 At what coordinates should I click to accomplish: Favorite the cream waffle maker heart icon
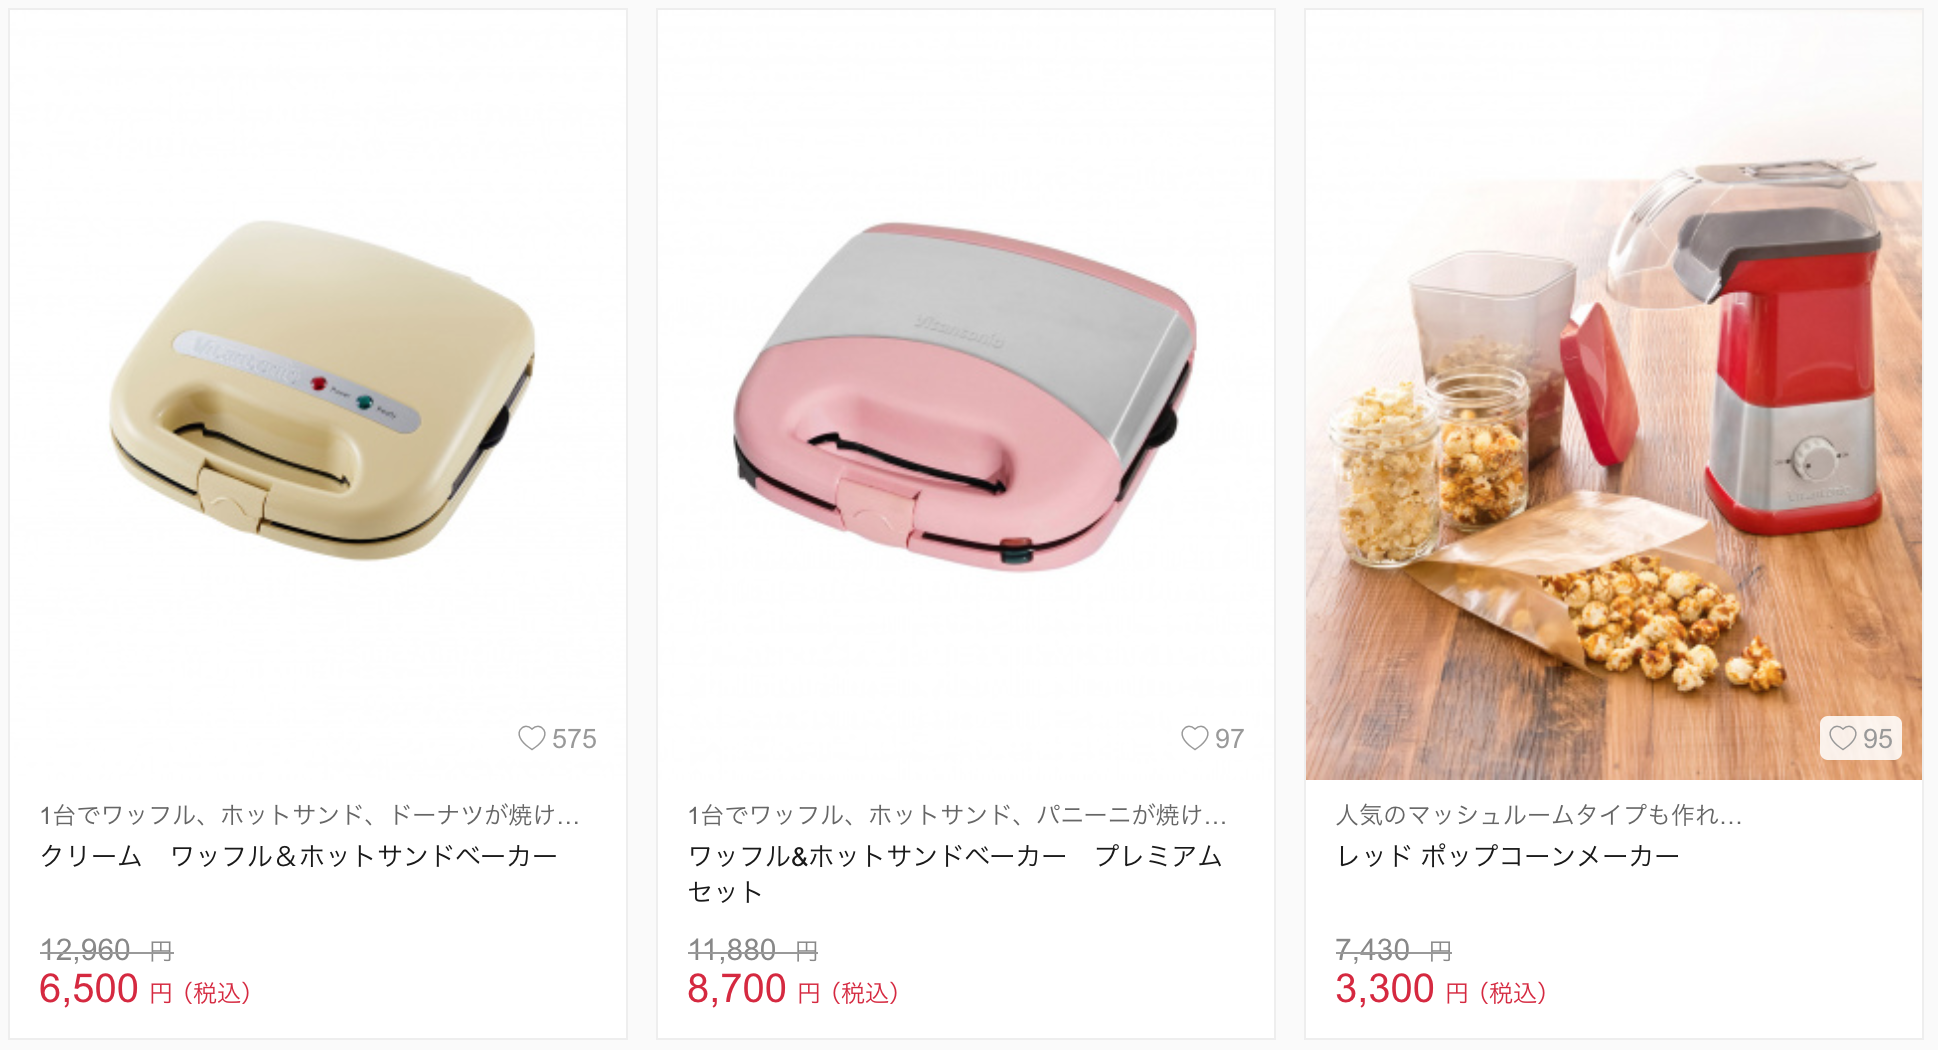click(x=532, y=738)
